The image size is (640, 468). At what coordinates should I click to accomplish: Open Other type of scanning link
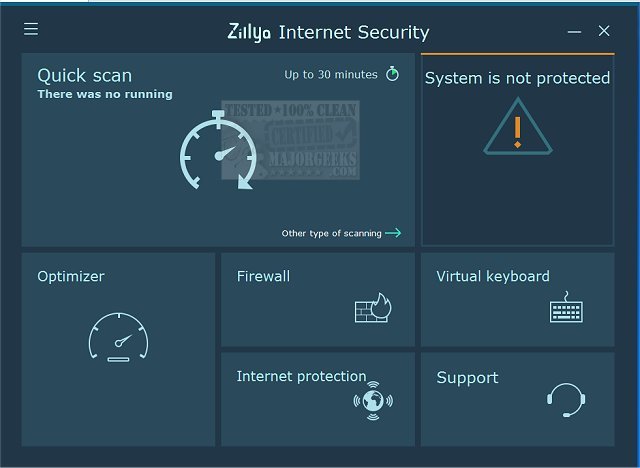coord(331,234)
